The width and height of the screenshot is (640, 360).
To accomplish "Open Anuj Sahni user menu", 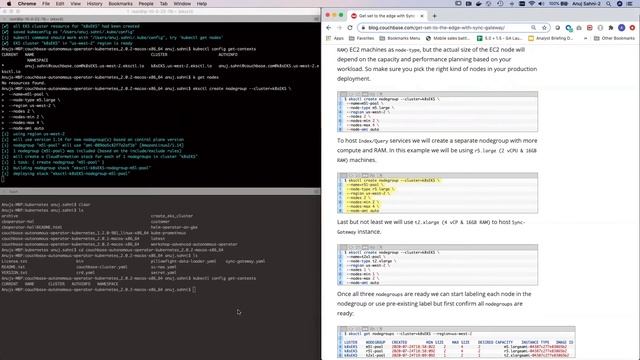I will [x=586, y=4].
